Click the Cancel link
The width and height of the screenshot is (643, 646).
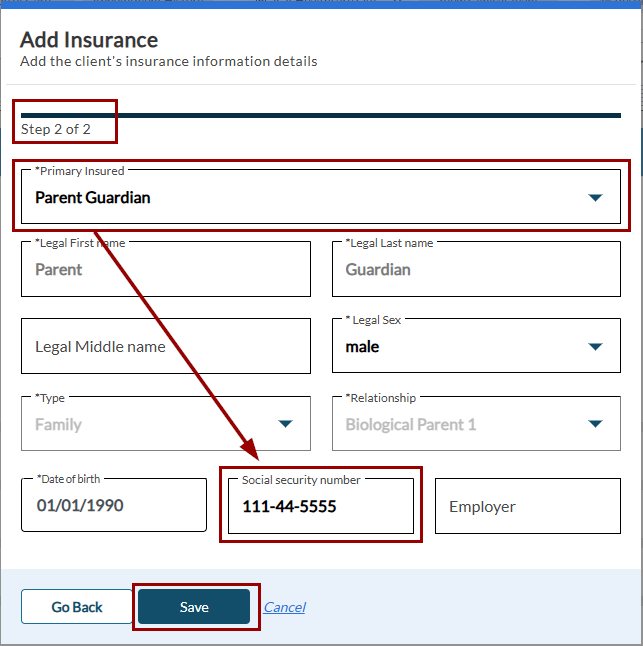pyautogui.click(x=285, y=607)
